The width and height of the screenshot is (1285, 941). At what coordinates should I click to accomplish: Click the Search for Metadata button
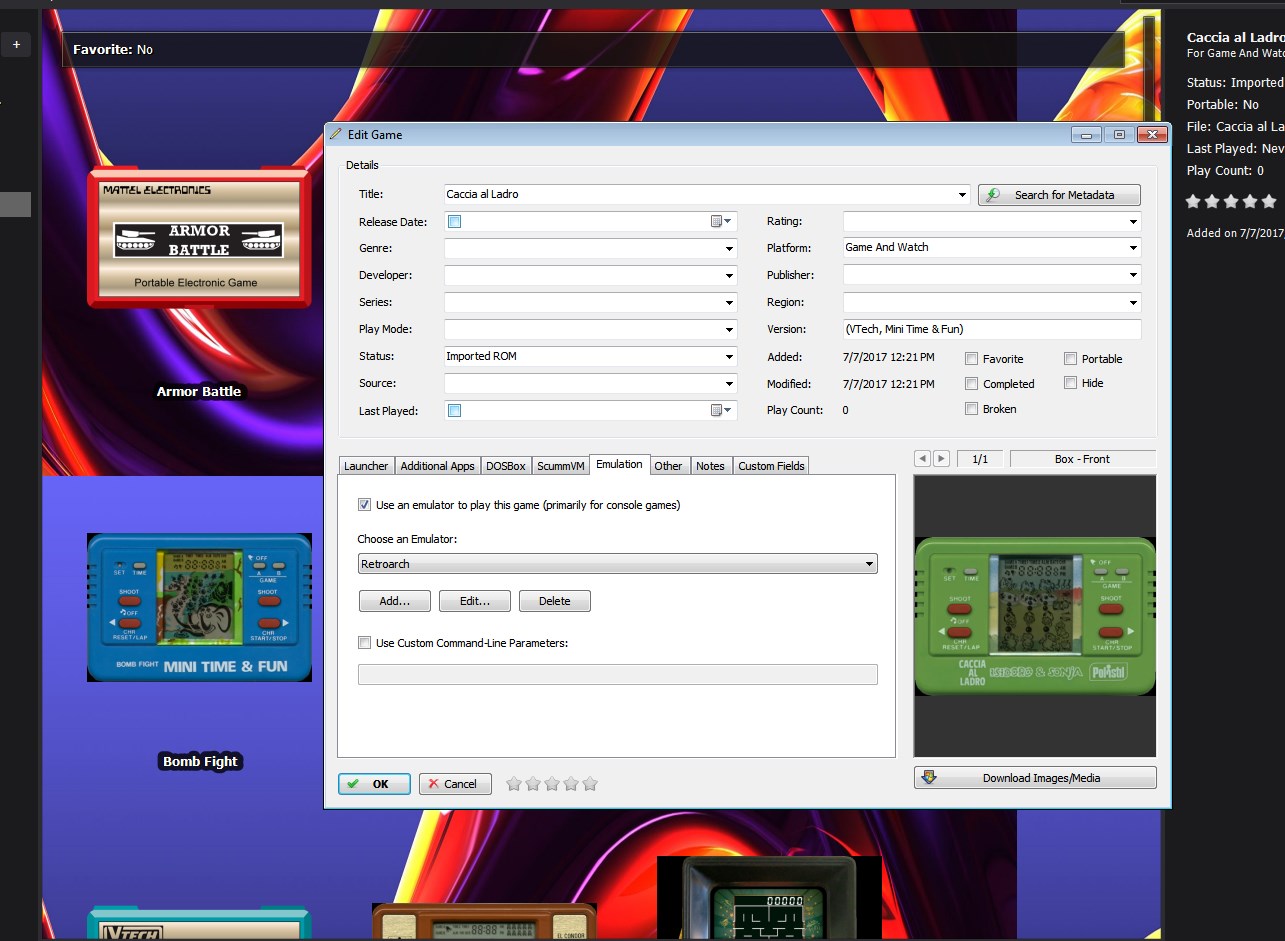click(x=1059, y=195)
